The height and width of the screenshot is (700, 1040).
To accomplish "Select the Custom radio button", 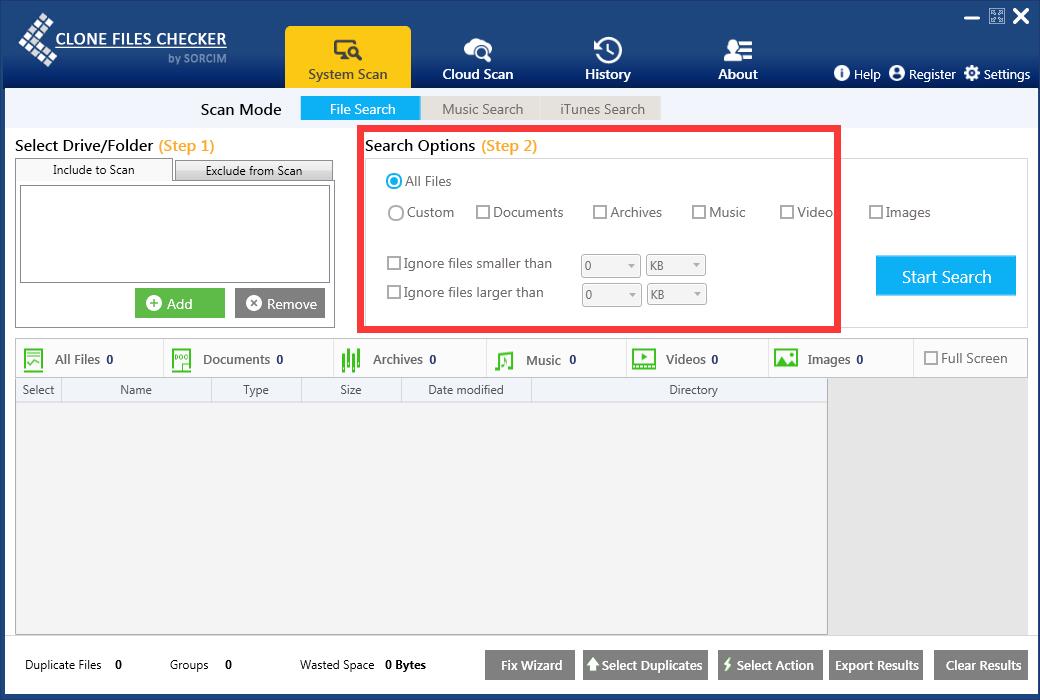I will (x=395, y=213).
